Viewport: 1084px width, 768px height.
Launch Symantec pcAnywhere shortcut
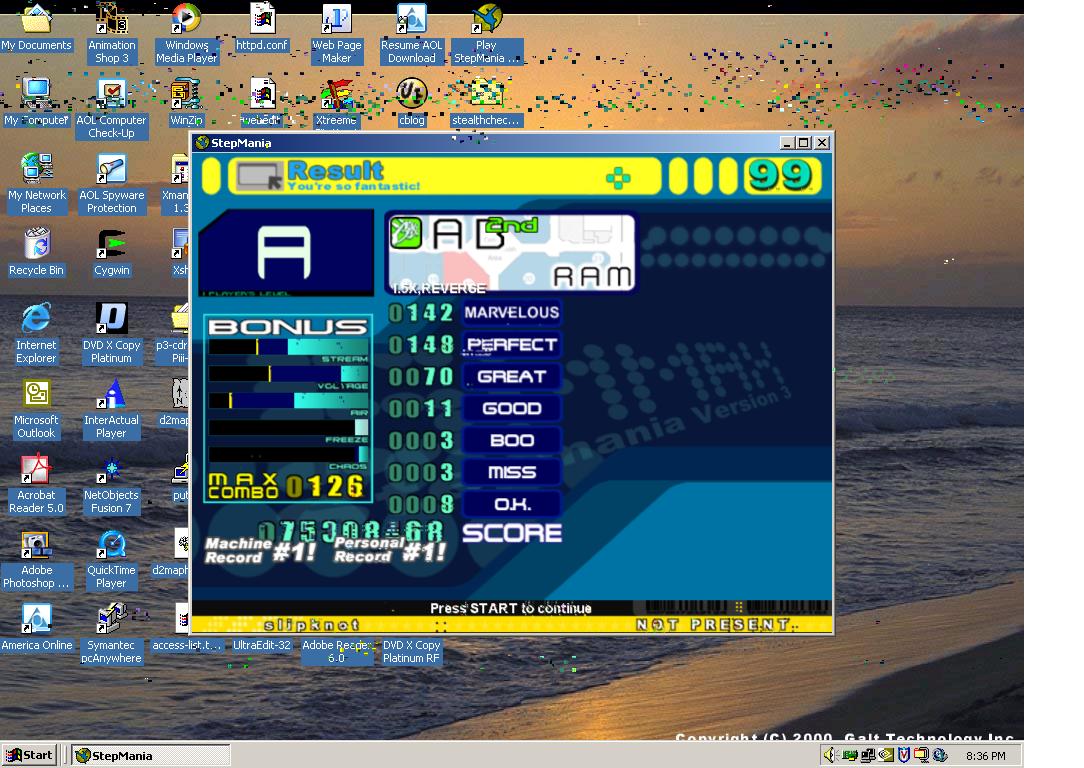click(x=111, y=633)
